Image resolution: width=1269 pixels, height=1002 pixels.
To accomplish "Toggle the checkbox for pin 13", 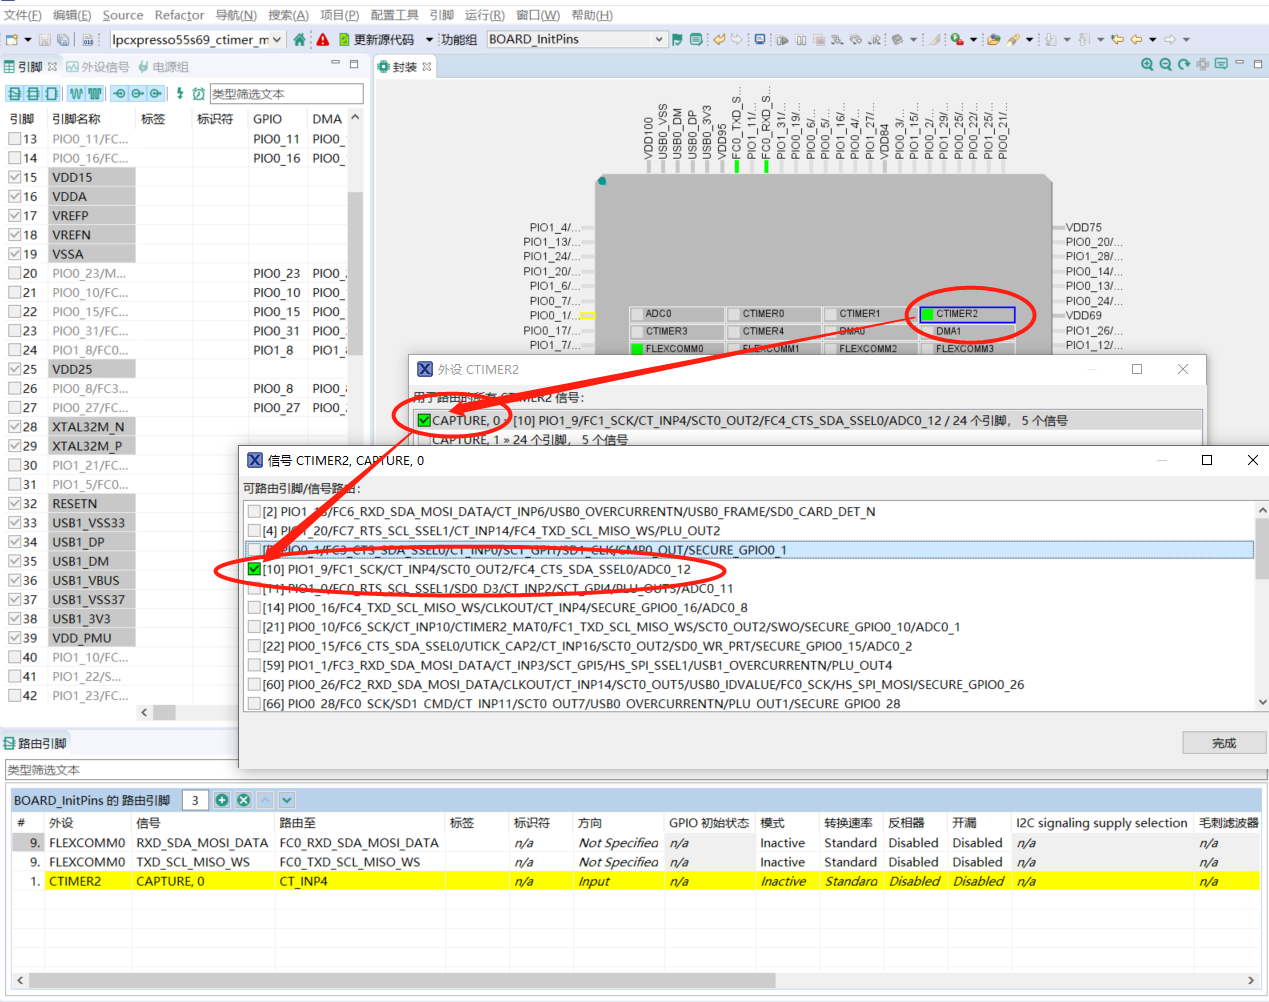I will [x=15, y=139].
